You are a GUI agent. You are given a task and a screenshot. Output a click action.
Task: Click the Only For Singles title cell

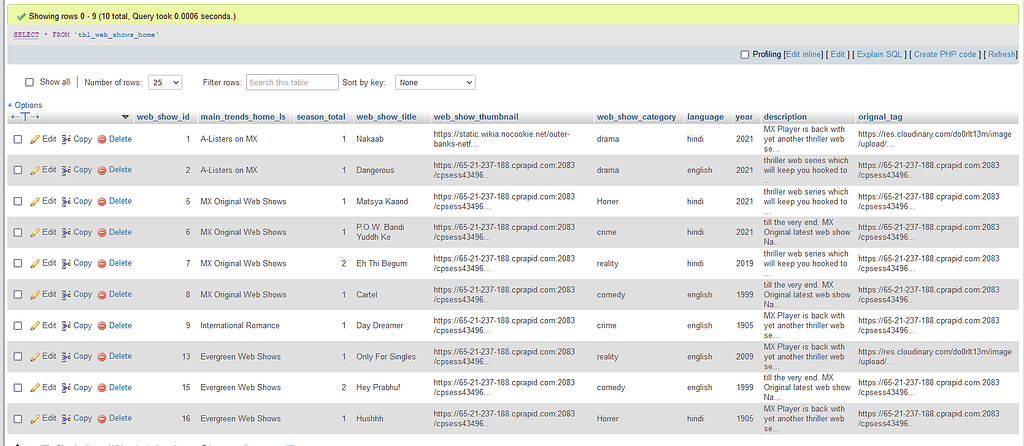click(386, 357)
